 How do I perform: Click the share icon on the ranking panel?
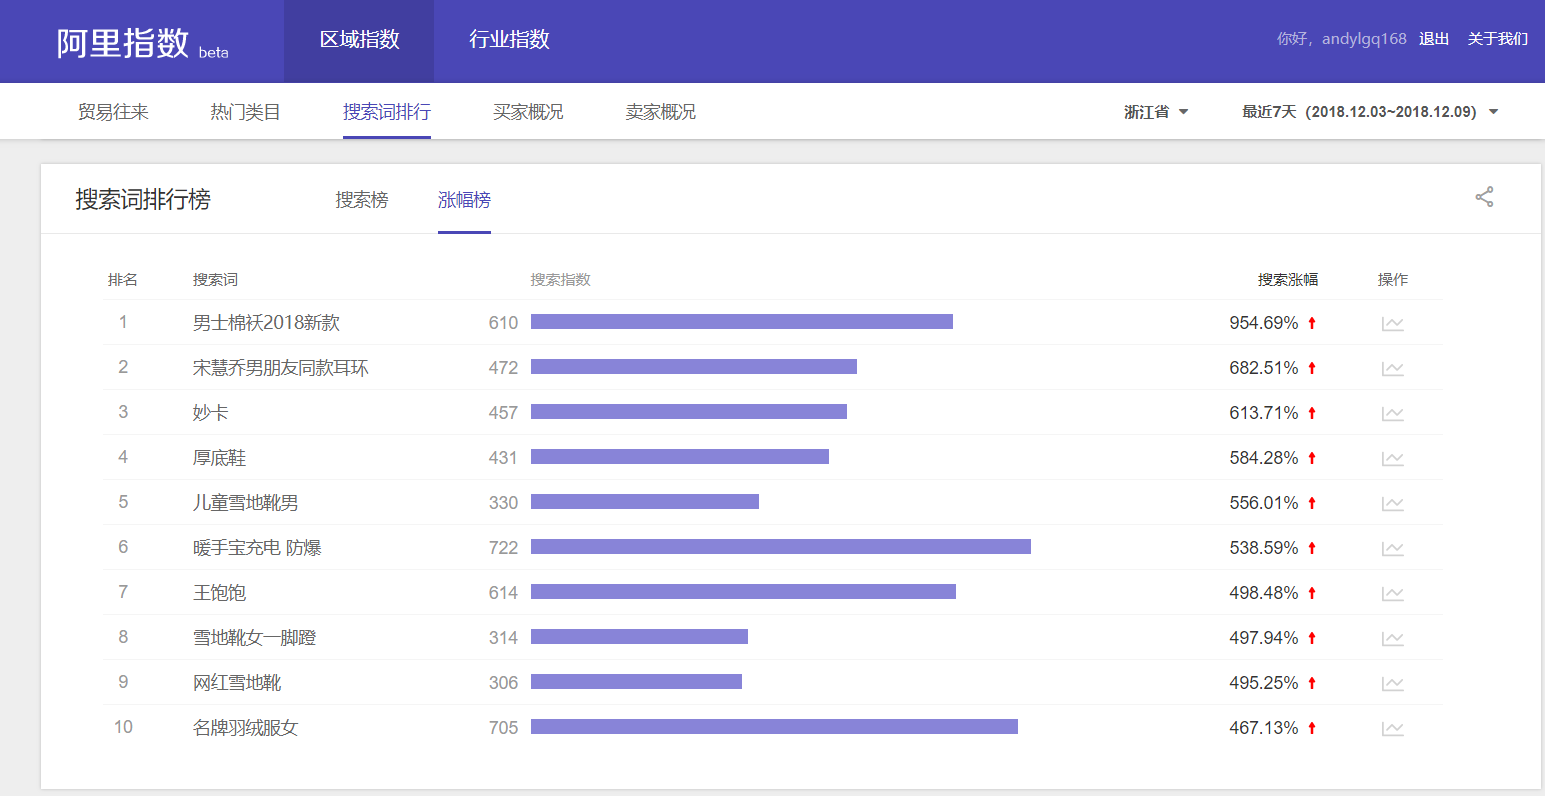click(x=1484, y=197)
